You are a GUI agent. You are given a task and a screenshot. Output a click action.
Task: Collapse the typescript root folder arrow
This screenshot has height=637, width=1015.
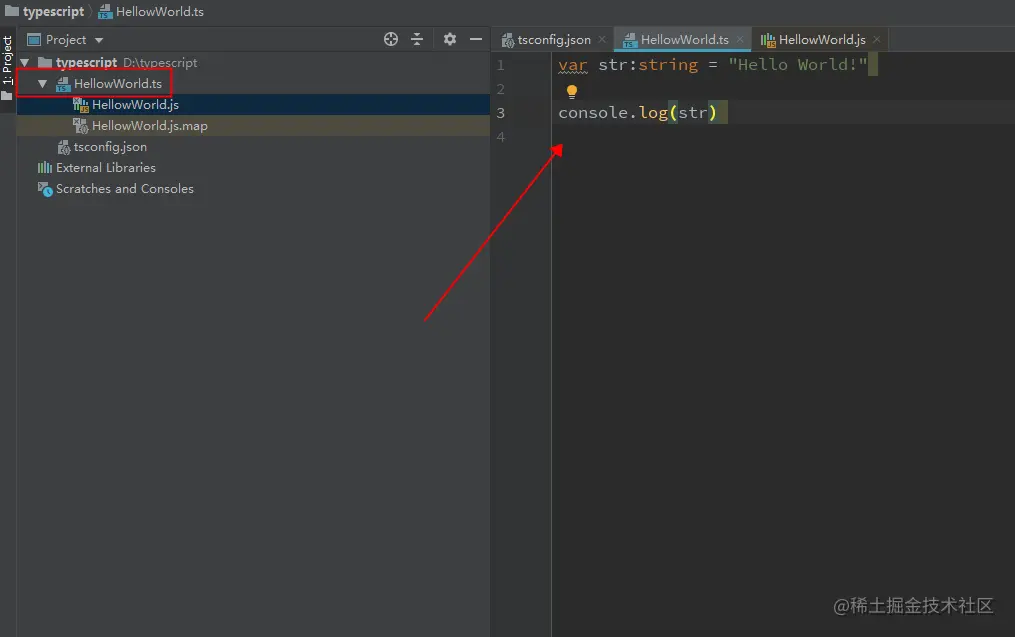[25, 63]
